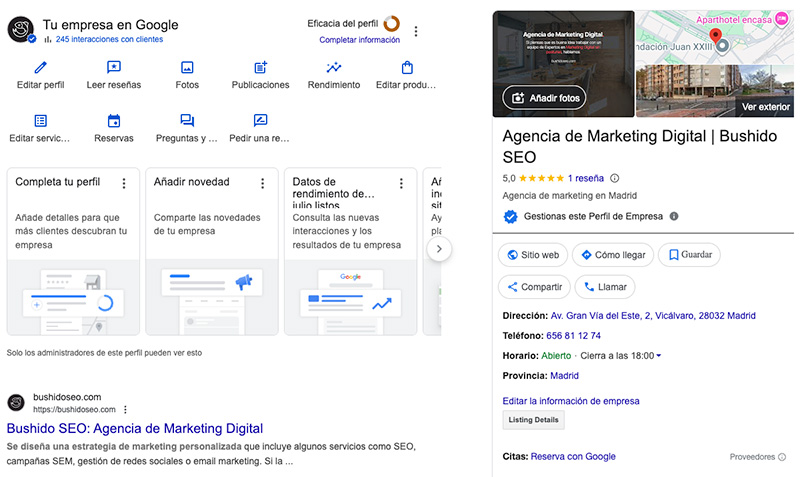Click Llamar button
Image resolution: width=800 pixels, height=477 pixels.
pyautogui.click(x=605, y=287)
